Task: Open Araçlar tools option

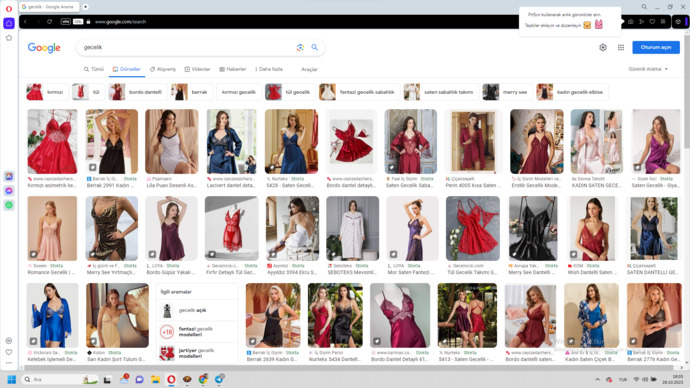Action: pos(309,70)
